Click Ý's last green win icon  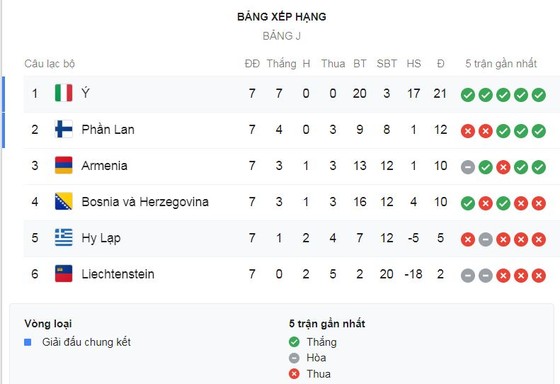coord(539,95)
